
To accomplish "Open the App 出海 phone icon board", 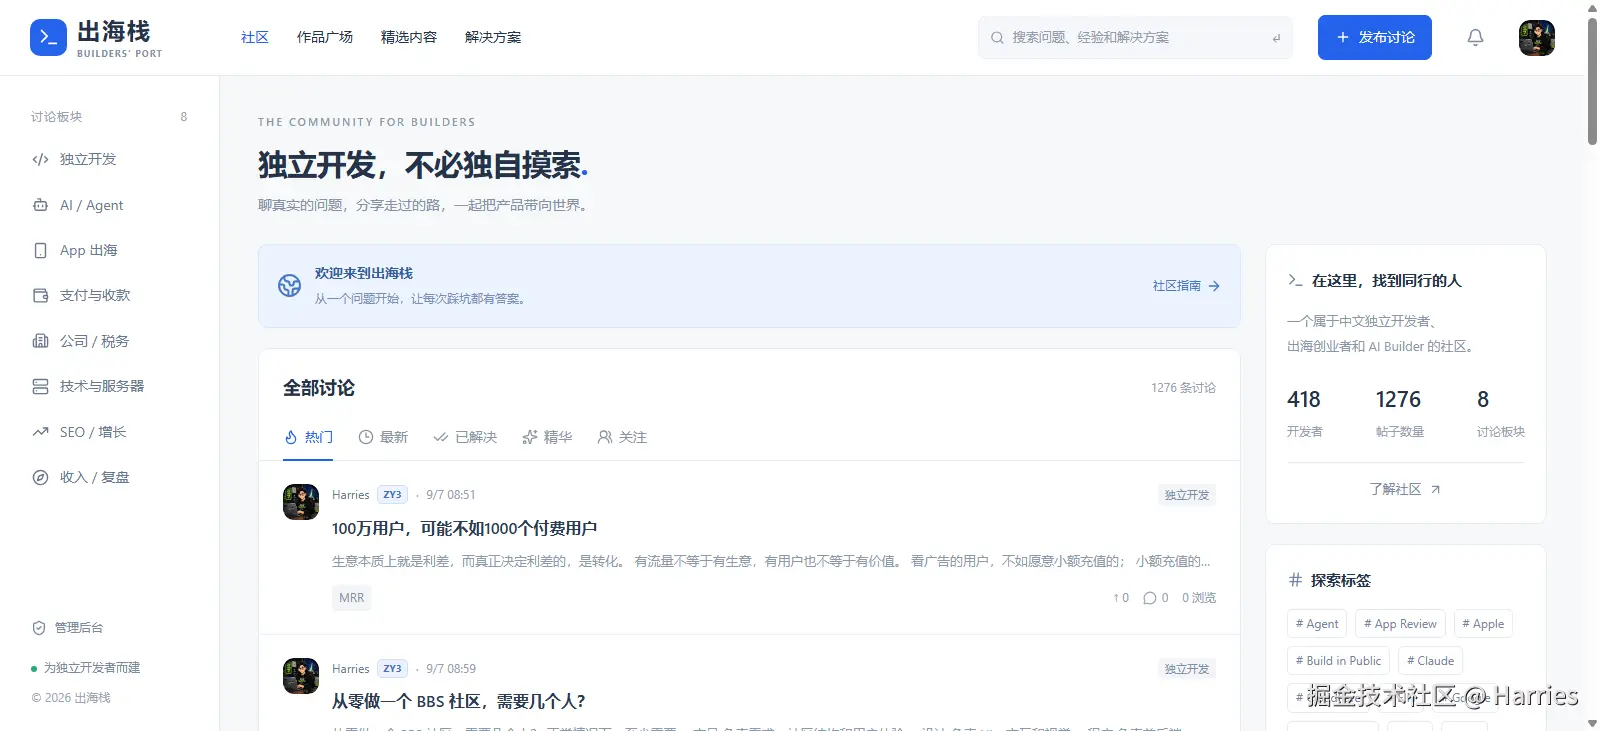I will pyautogui.click(x=41, y=250).
